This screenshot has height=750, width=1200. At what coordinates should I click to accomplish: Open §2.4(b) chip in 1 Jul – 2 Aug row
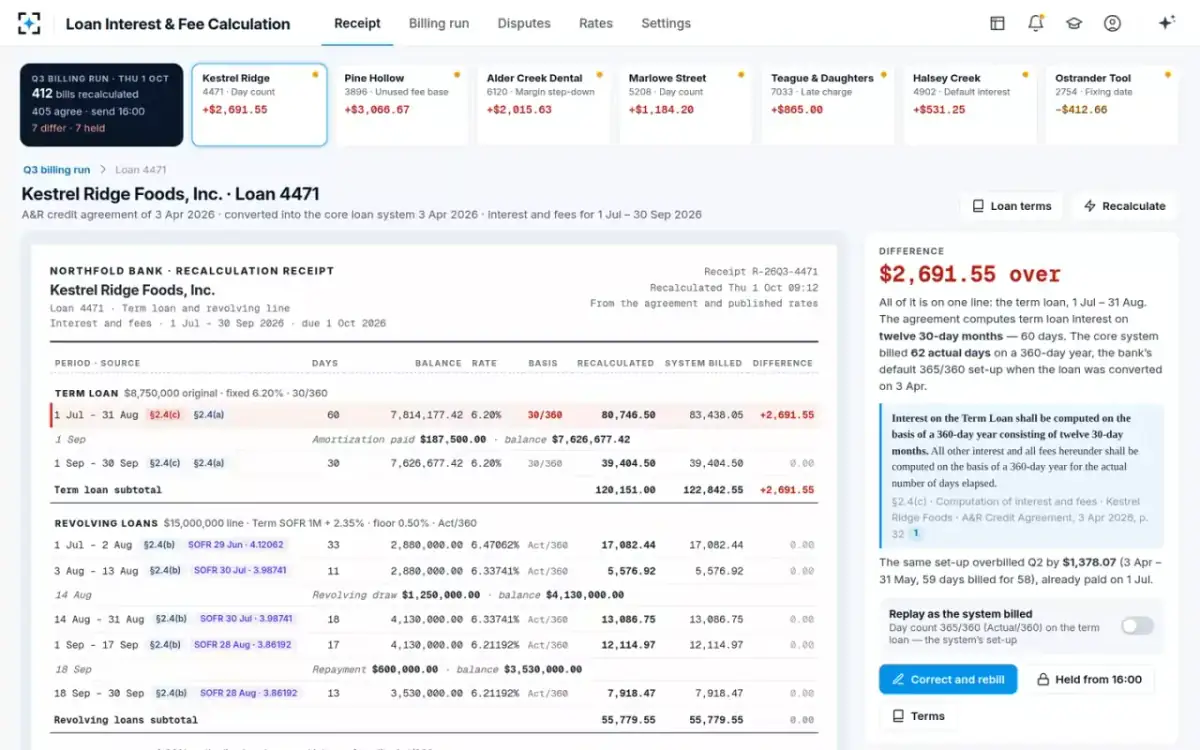point(160,545)
